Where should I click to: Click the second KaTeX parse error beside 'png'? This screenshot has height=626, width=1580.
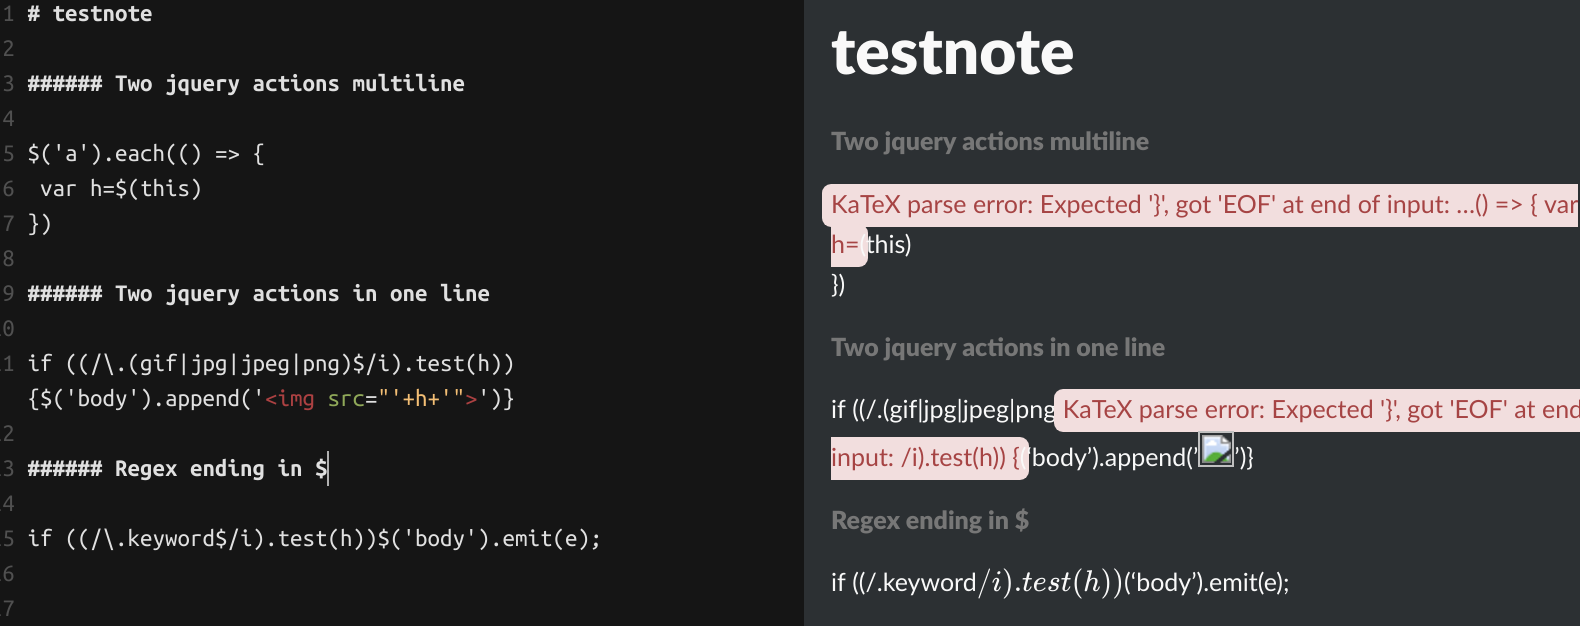[1317, 410]
